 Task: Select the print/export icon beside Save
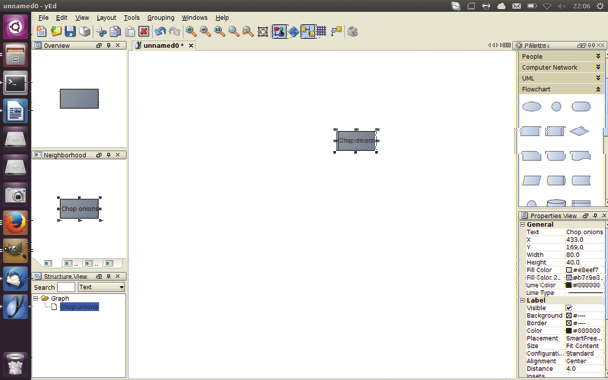click(x=85, y=31)
